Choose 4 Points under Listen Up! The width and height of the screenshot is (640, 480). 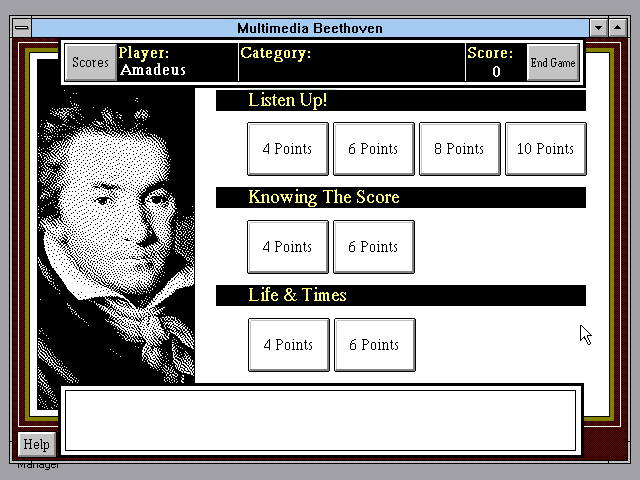pyautogui.click(x=288, y=149)
